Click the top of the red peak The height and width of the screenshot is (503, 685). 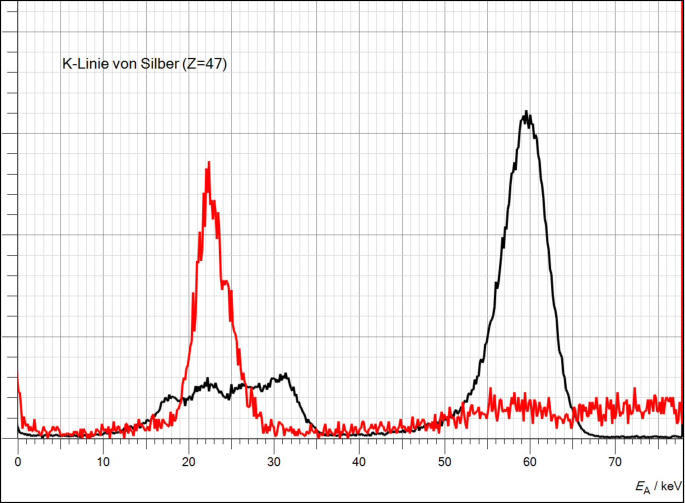click(208, 164)
